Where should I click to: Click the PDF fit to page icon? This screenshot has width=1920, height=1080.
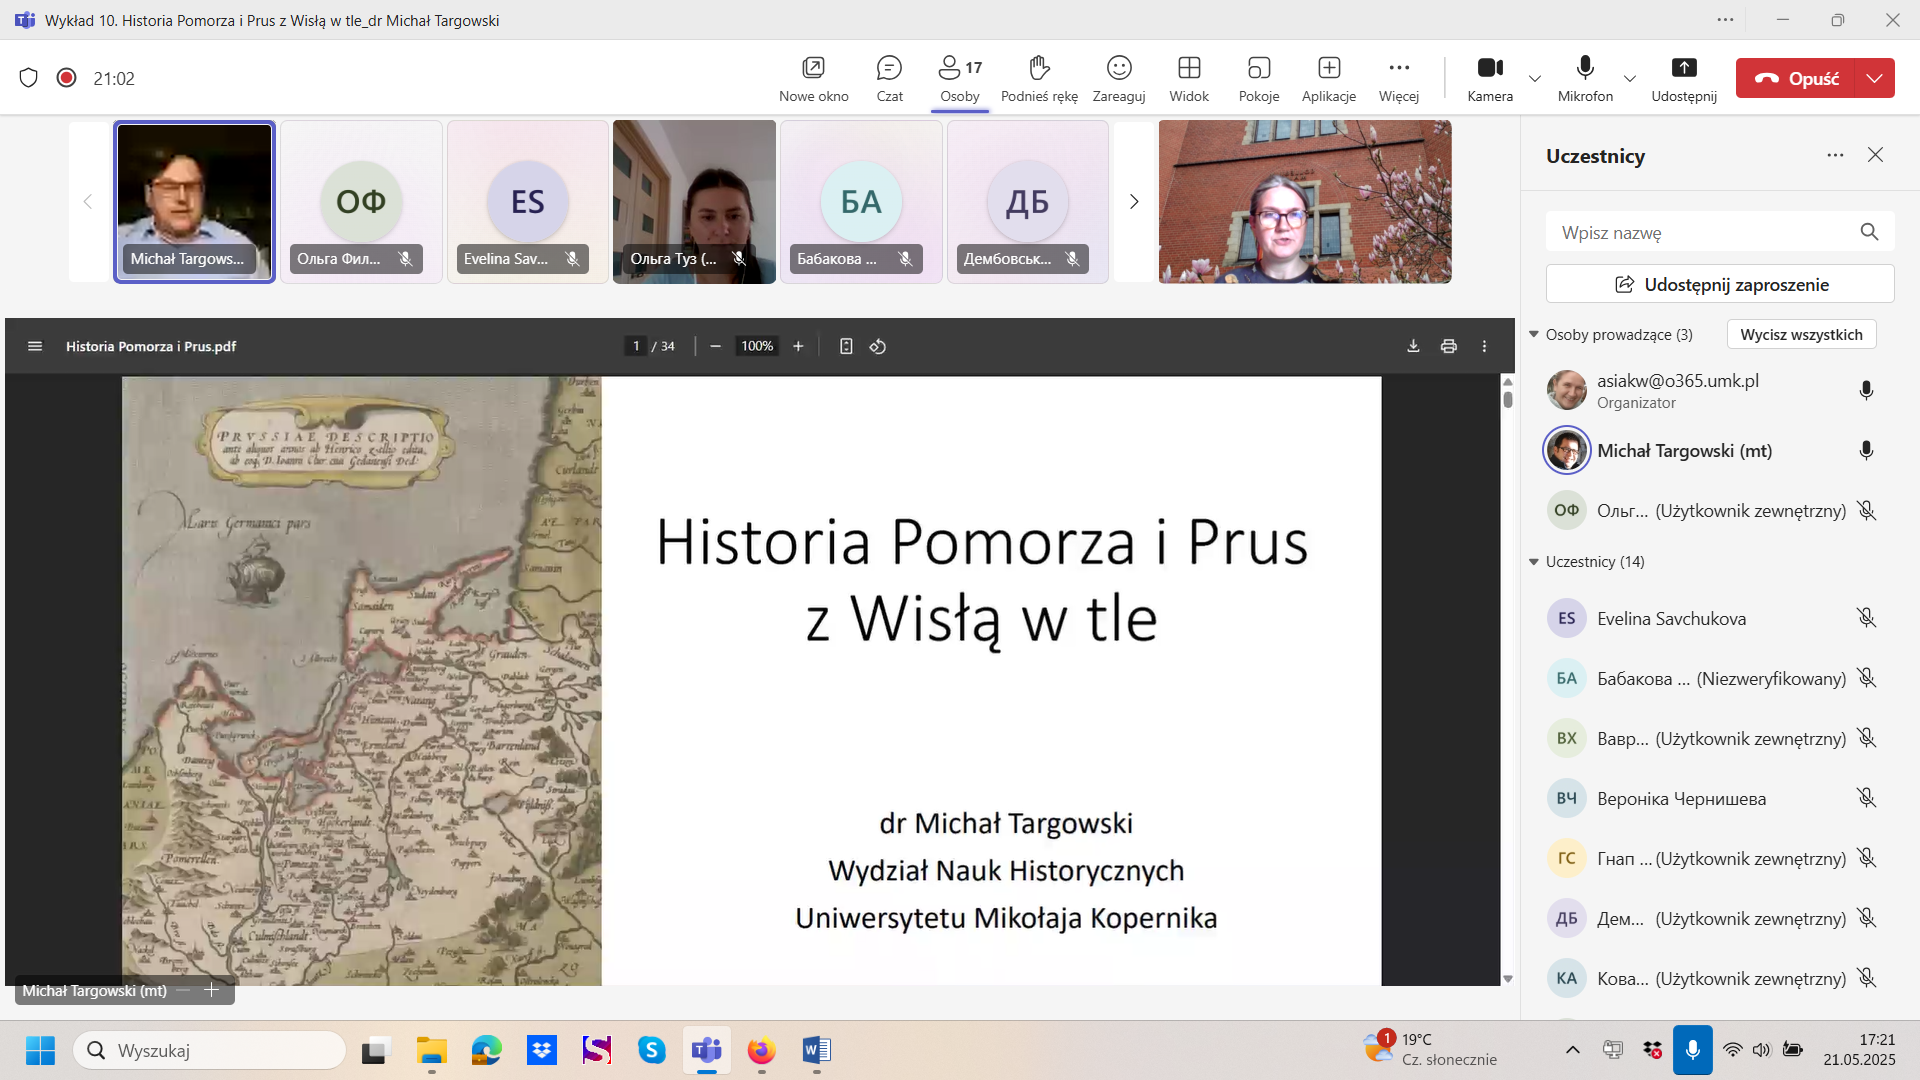(846, 346)
